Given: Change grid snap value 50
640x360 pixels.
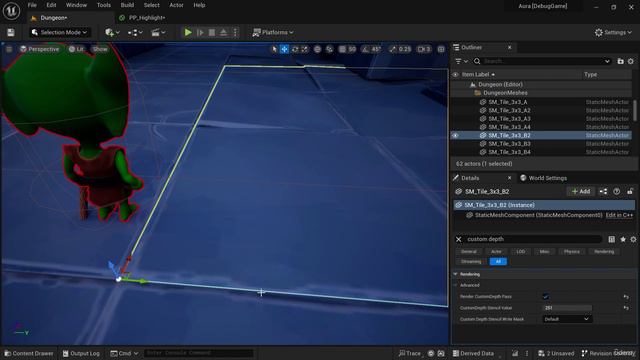Looking at the screenshot, I should [352, 49].
